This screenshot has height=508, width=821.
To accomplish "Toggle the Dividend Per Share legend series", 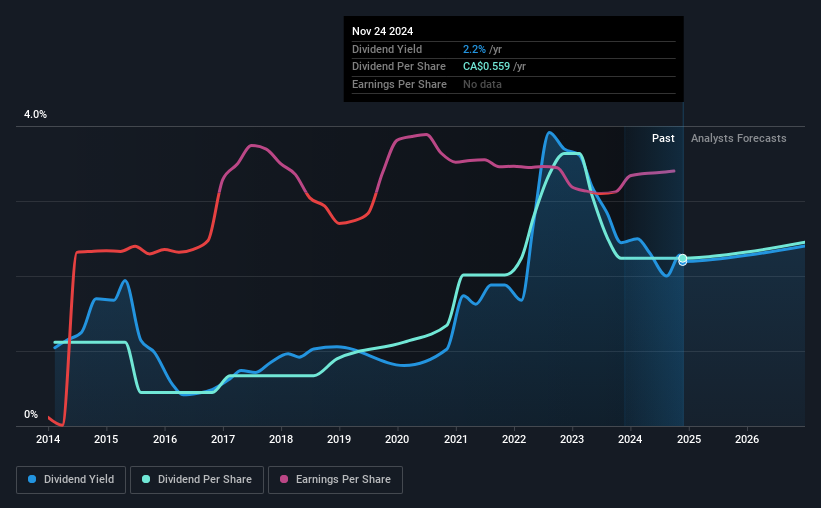I will (x=197, y=480).
